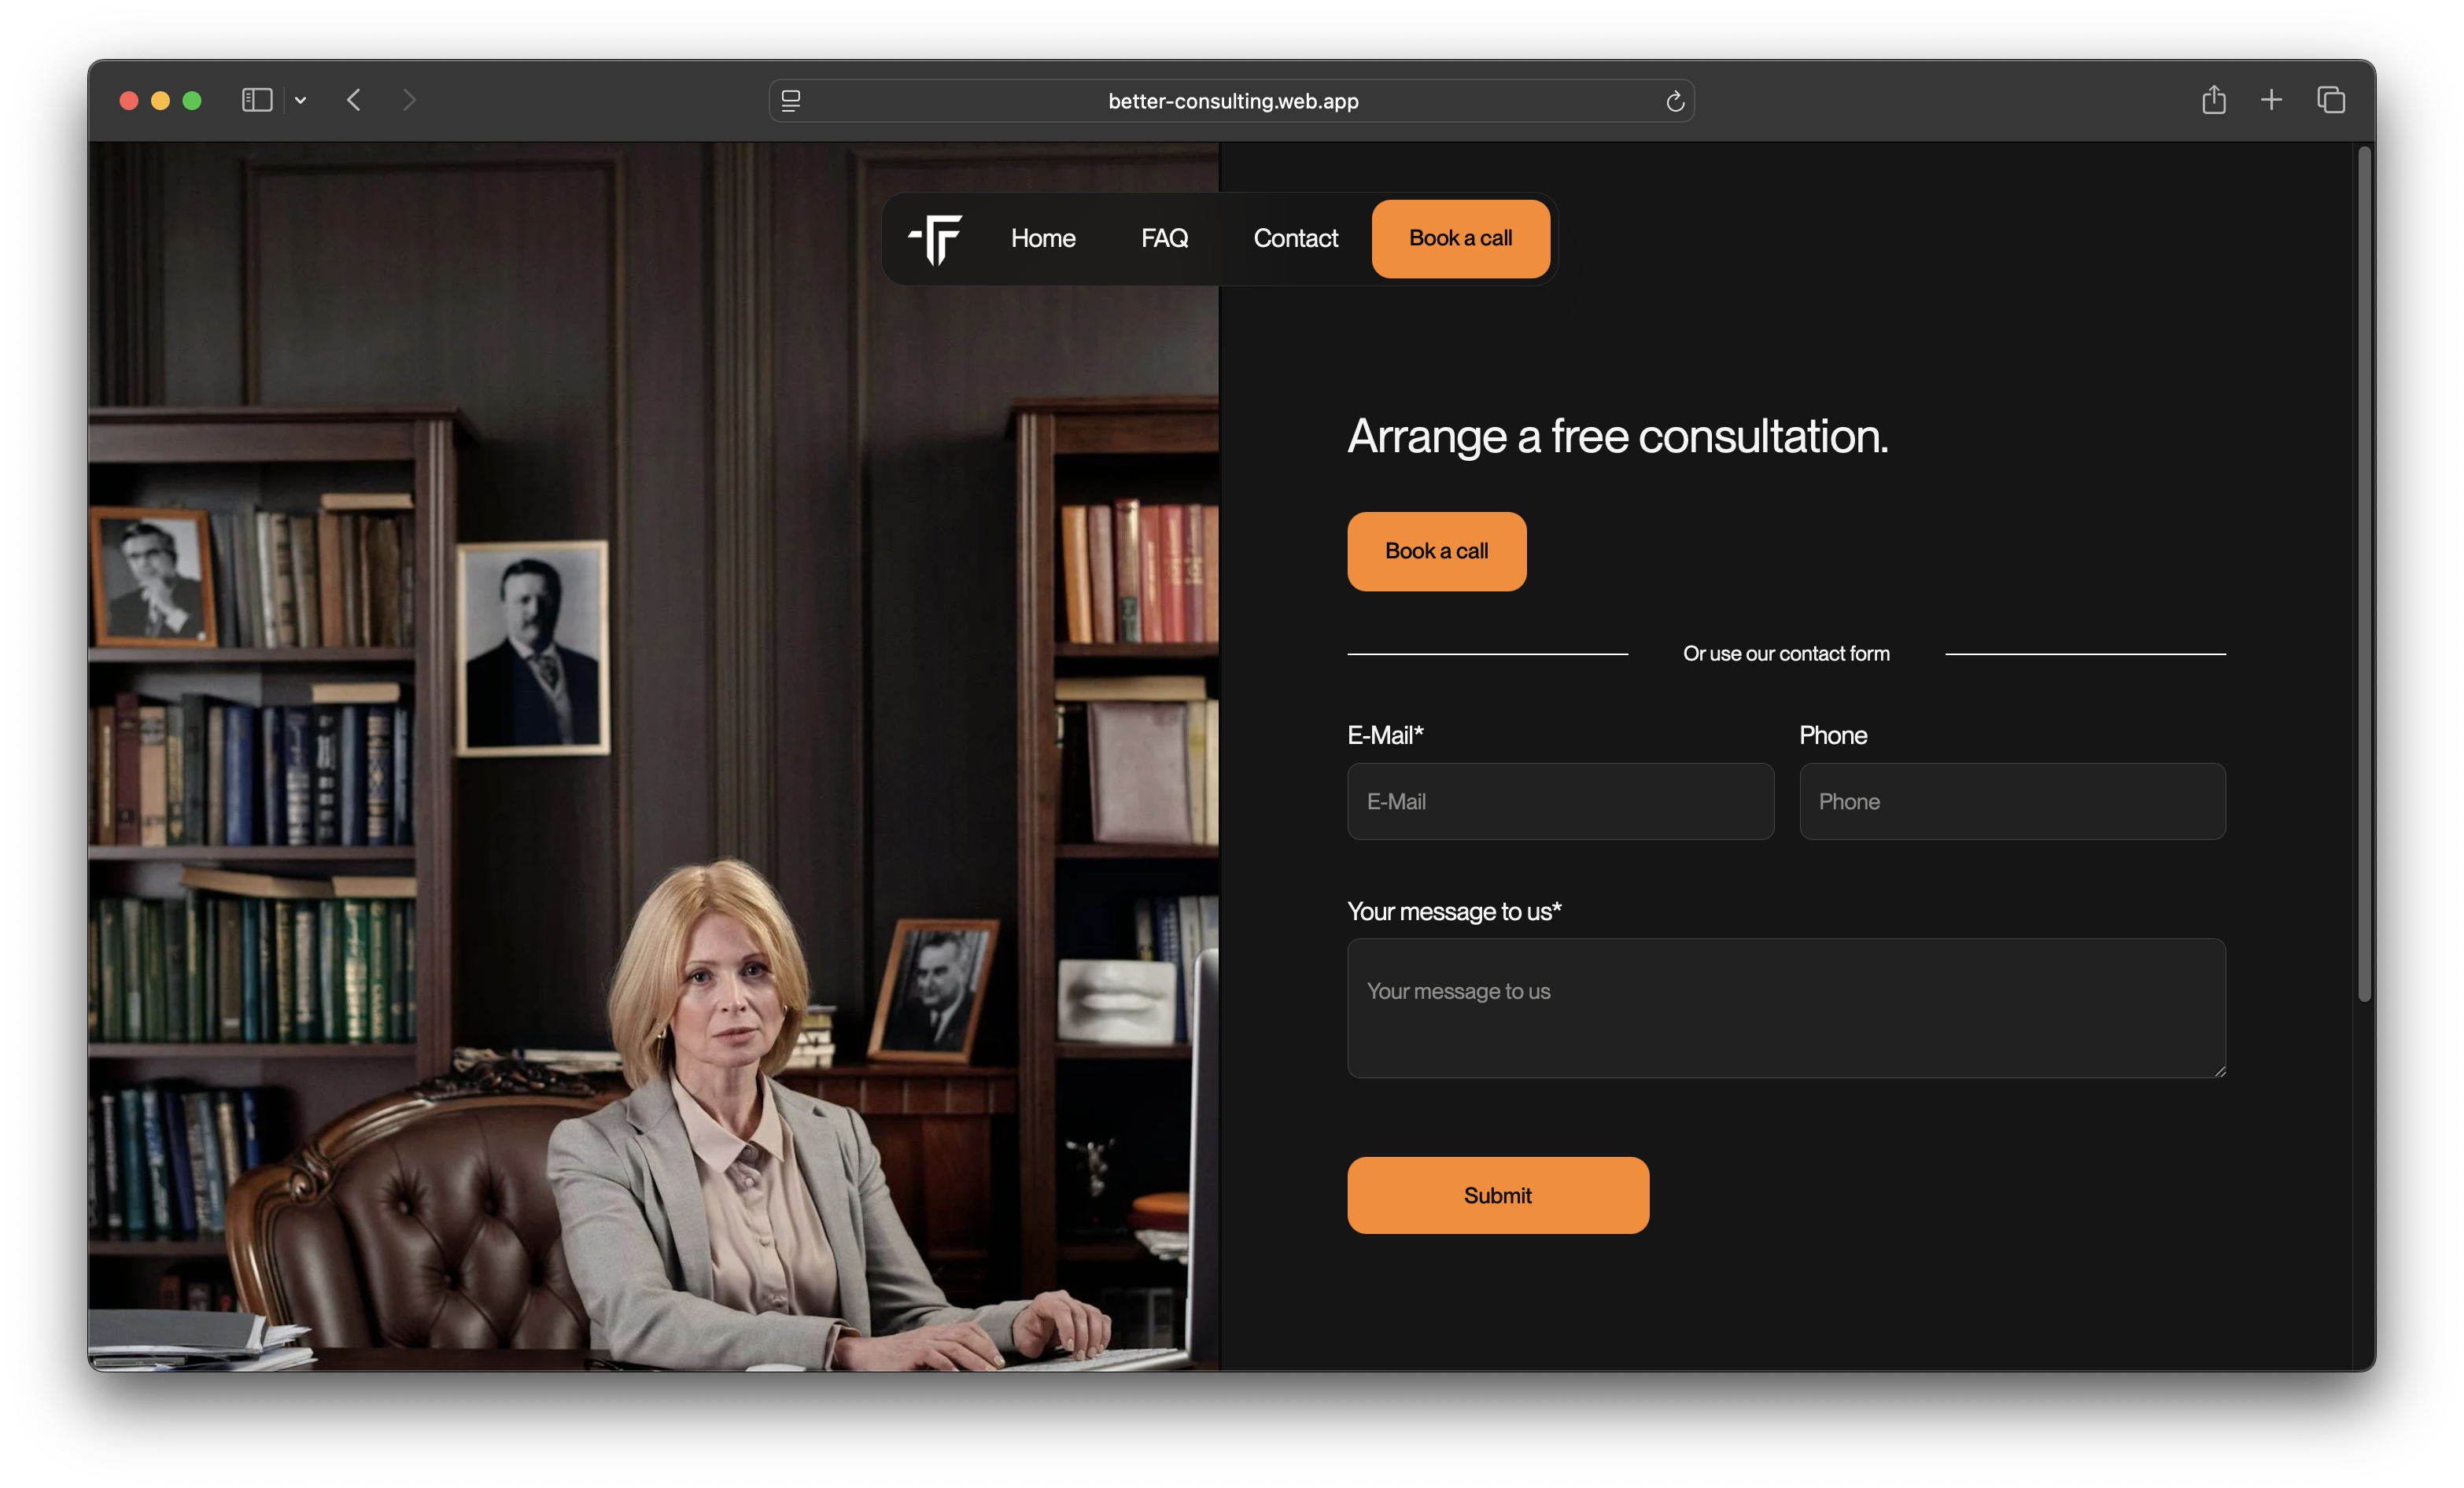Focus the Phone input field
Screen dimensions: 2464x1488
2012,801
